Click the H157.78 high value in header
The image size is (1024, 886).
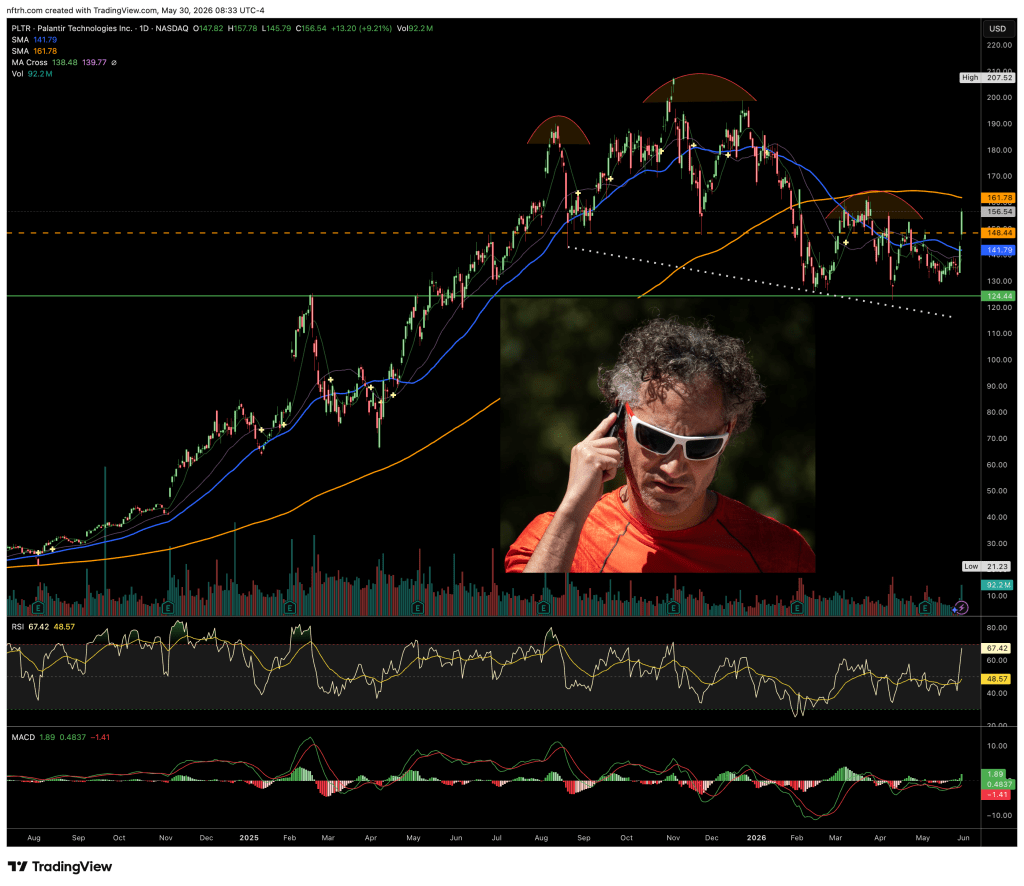tap(242, 29)
